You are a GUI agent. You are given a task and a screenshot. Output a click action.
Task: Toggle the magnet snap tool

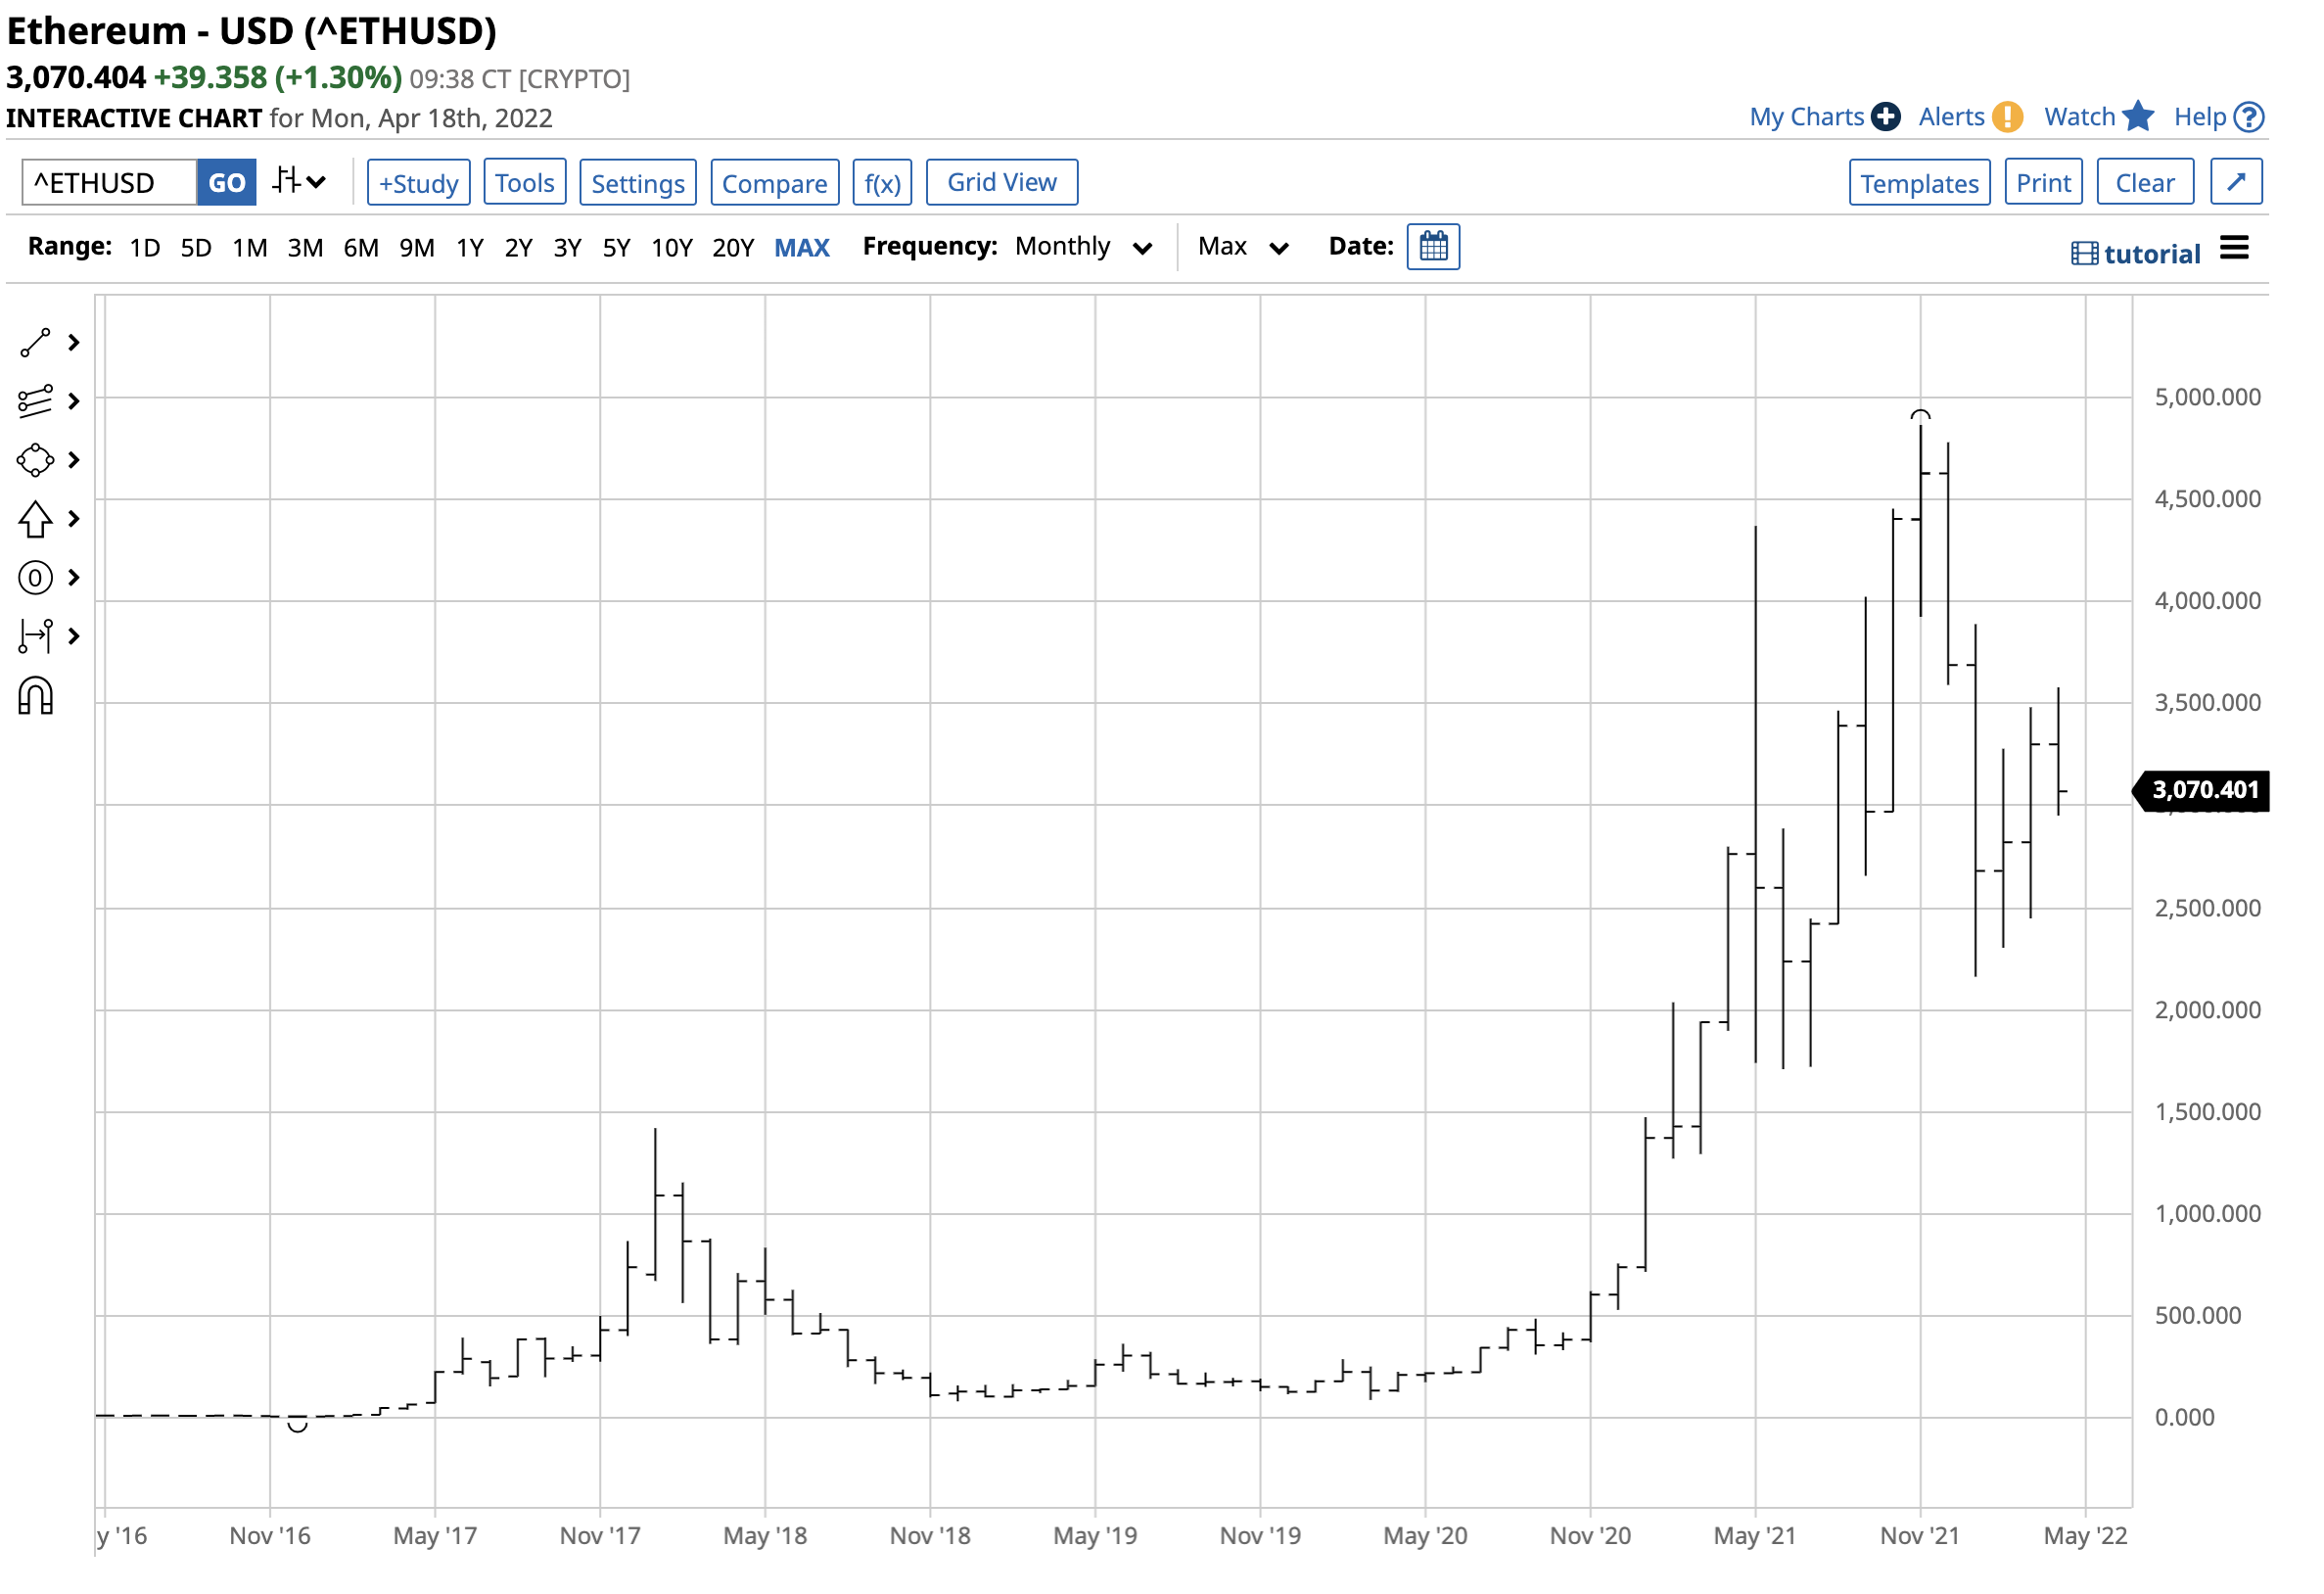click(35, 696)
